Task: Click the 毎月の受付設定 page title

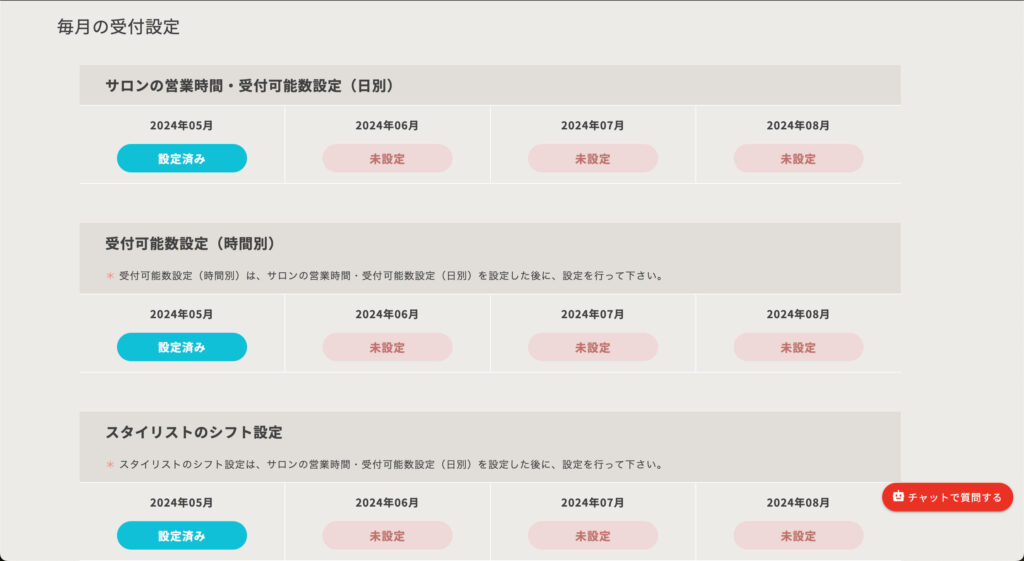Action: pos(118,27)
